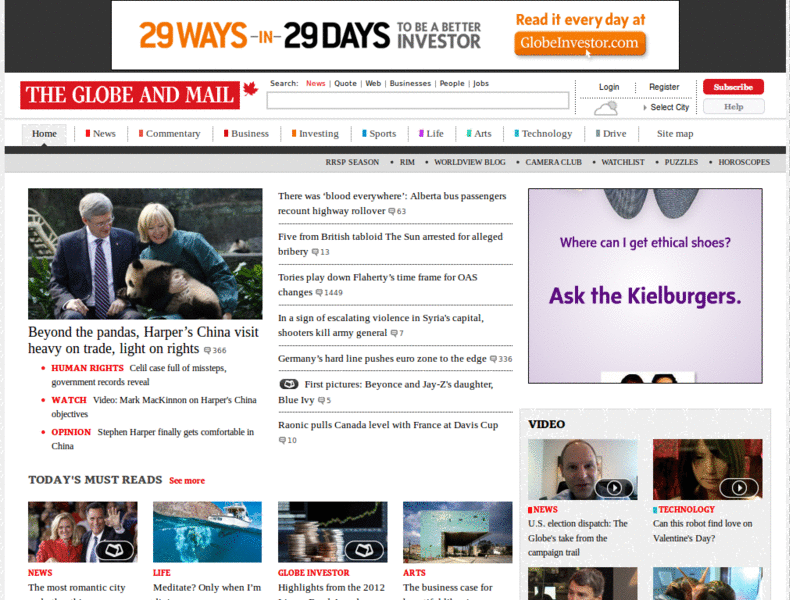This screenshot has width=800, height=600.
Task: Click the Register link
Action: point(664,87)
